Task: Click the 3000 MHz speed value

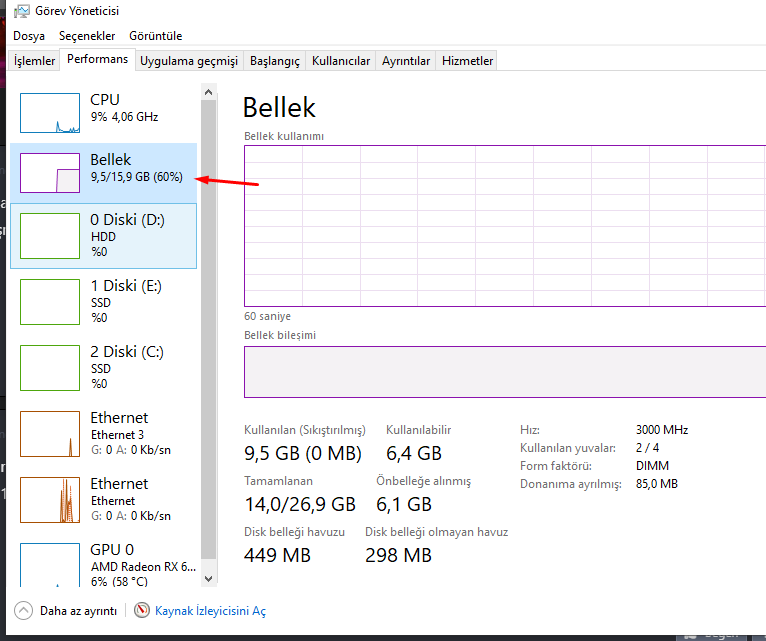Action: click(x=662, y=430)
